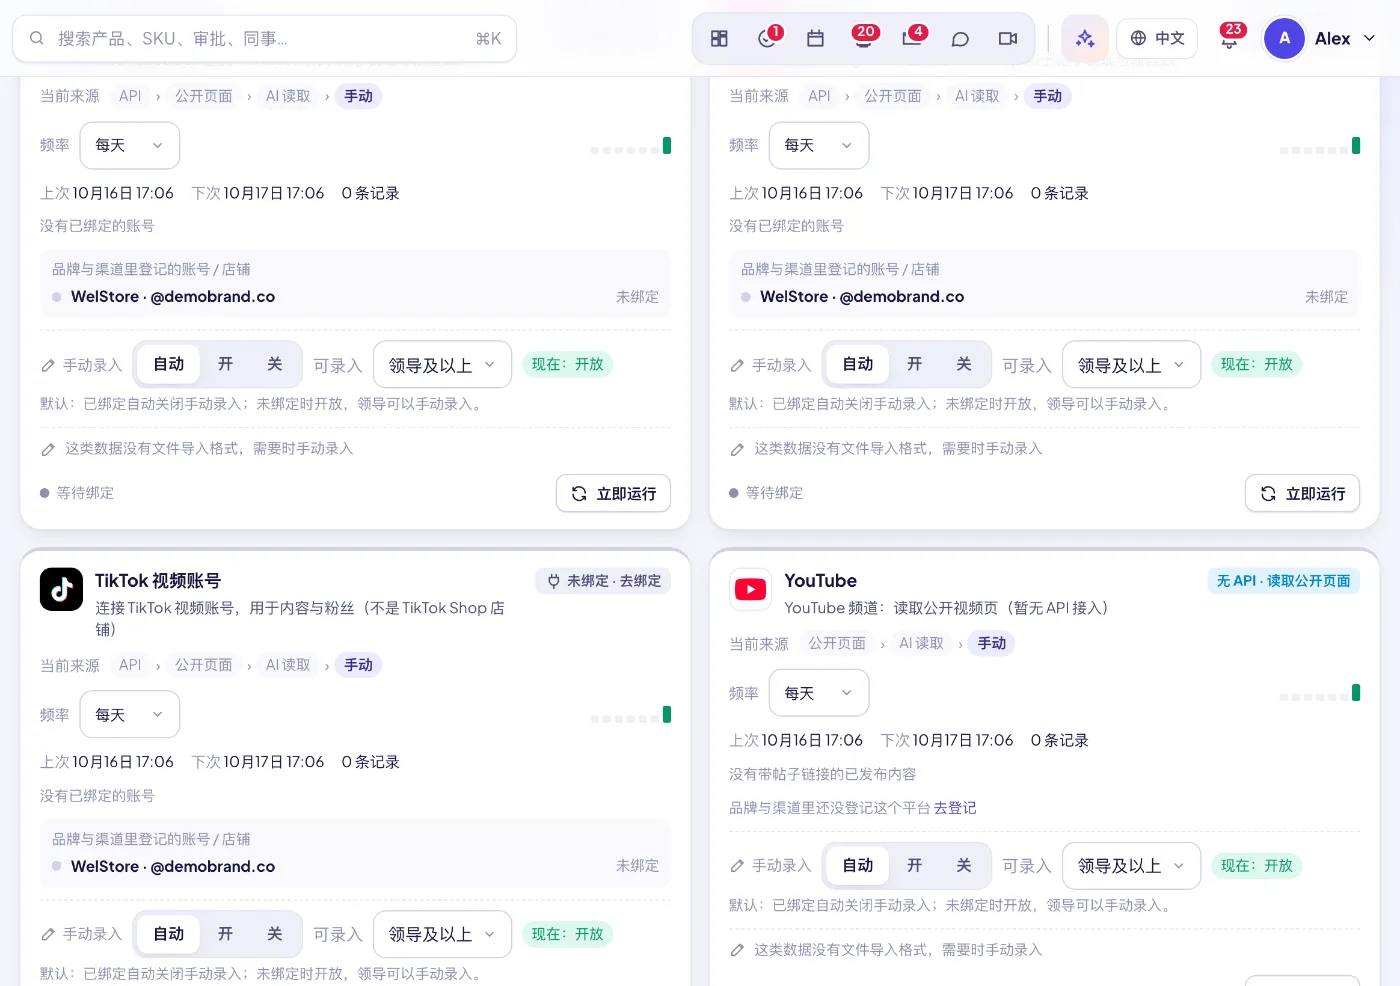Click the TikTok logo icon
This screenshot has height=986, width=1400.
point(61,589)
